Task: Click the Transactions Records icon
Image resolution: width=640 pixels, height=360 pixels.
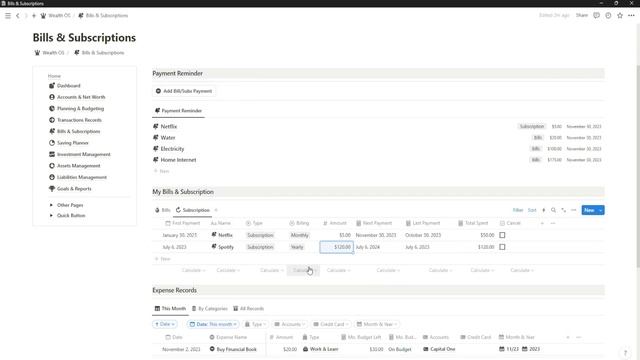Action: tap(52, 120)
